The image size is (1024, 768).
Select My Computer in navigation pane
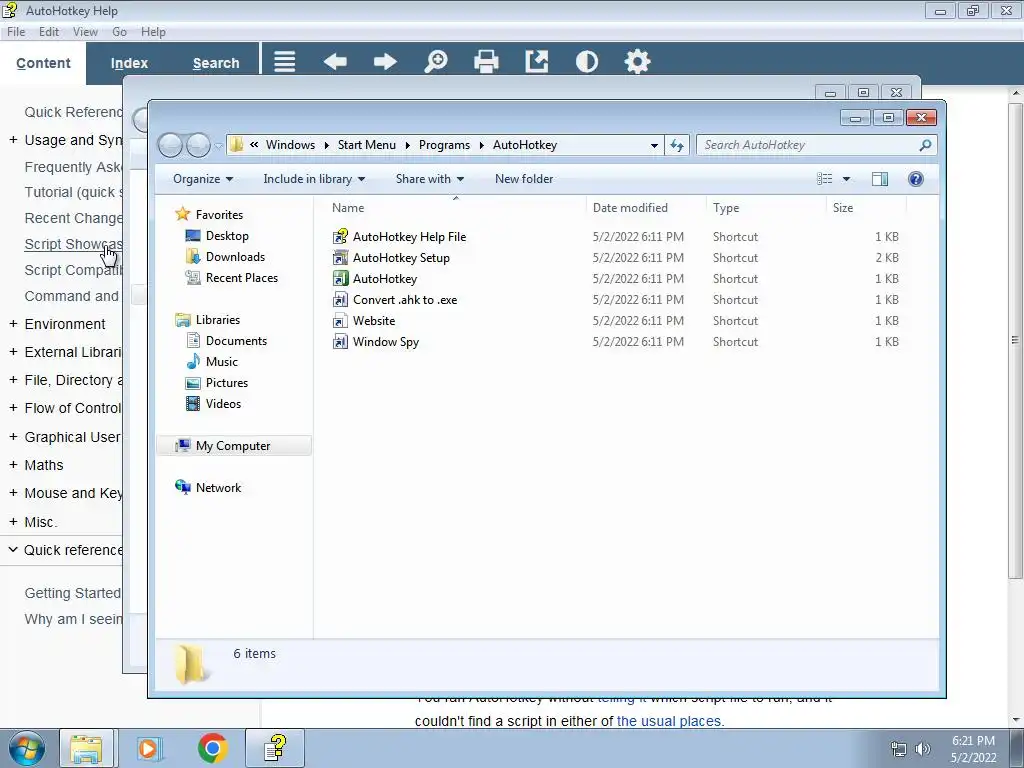pyautogui.click(x=234, y=446)
